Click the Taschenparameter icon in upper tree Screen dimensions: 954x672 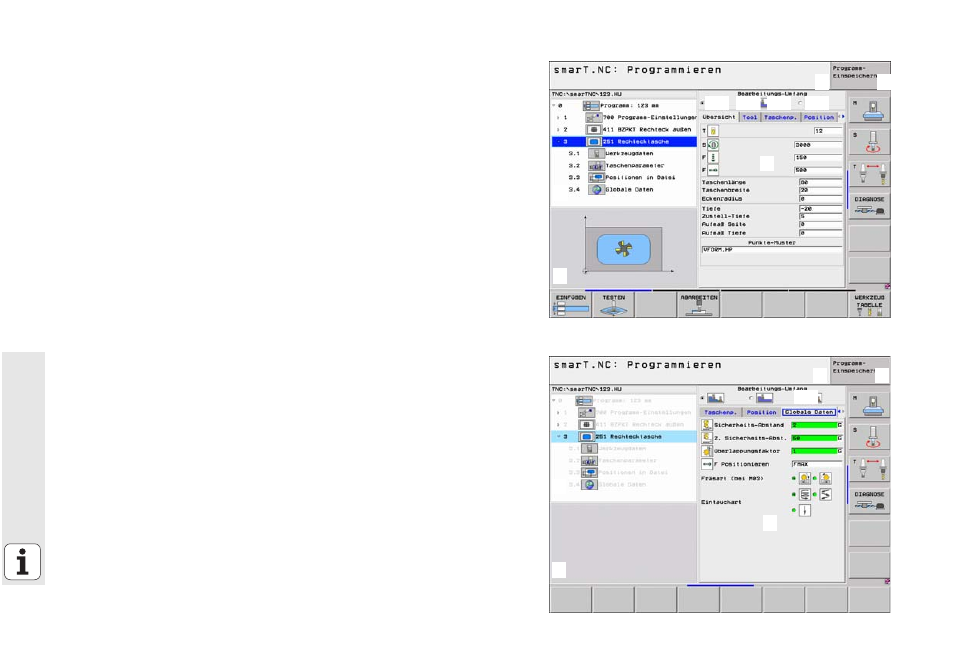(596, 165)
